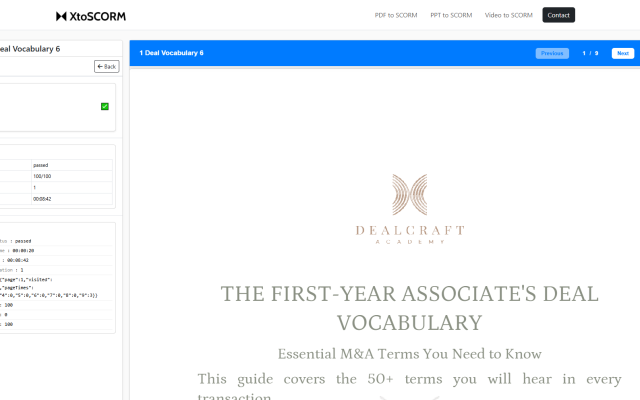Toggle the green completion checkbox

coord(105,107)
